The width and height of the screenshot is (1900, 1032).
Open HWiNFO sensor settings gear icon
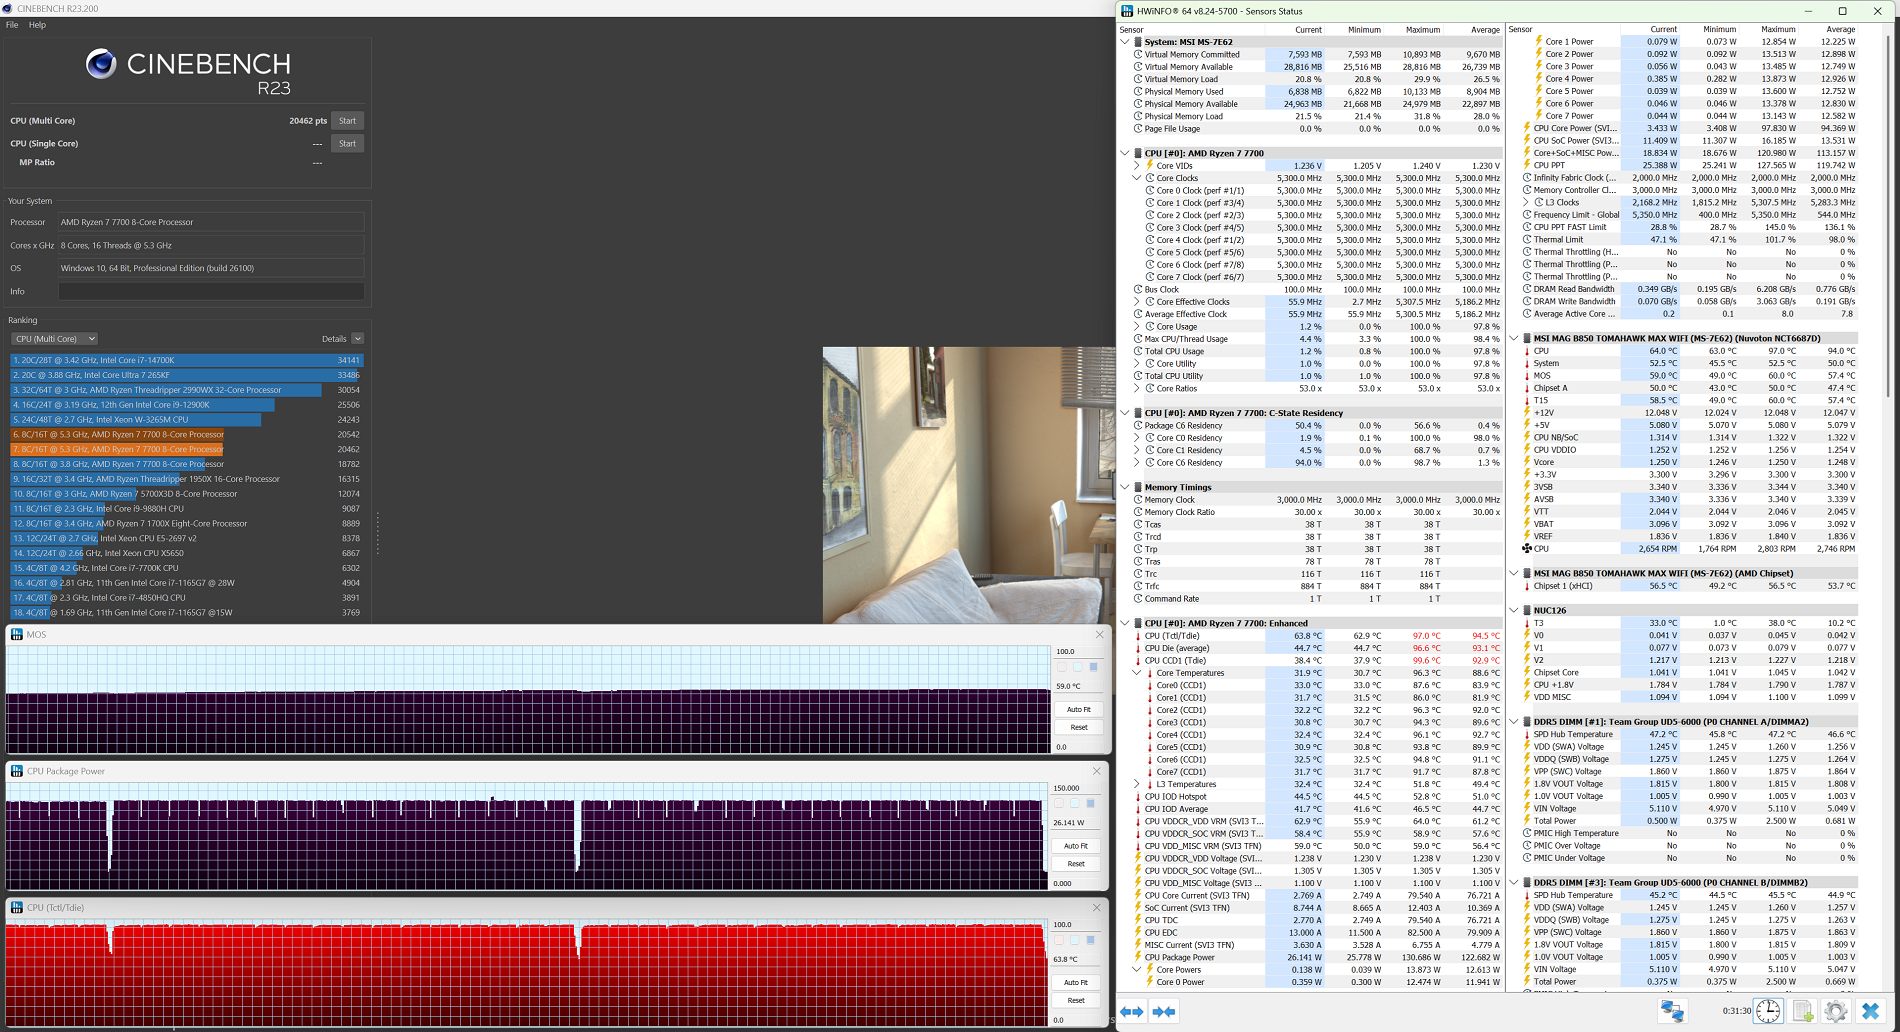[1836, 1011]
